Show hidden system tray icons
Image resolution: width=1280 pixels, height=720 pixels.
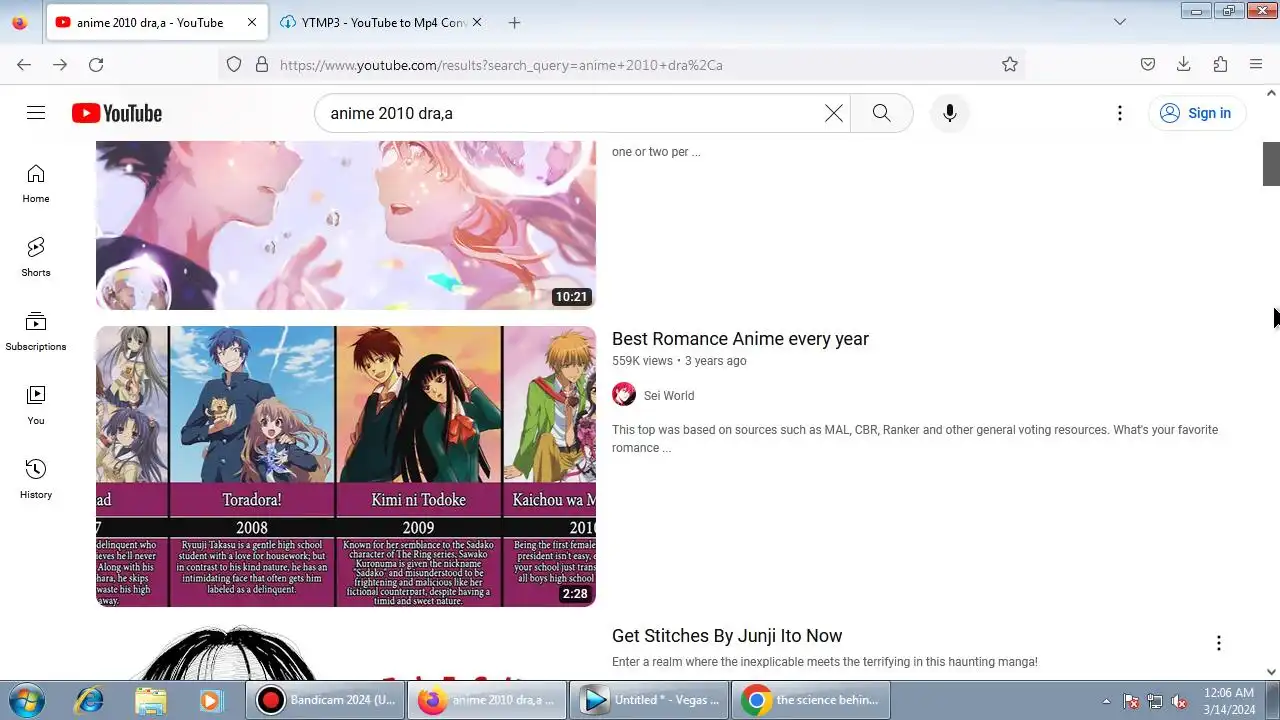pos(1106,701)
